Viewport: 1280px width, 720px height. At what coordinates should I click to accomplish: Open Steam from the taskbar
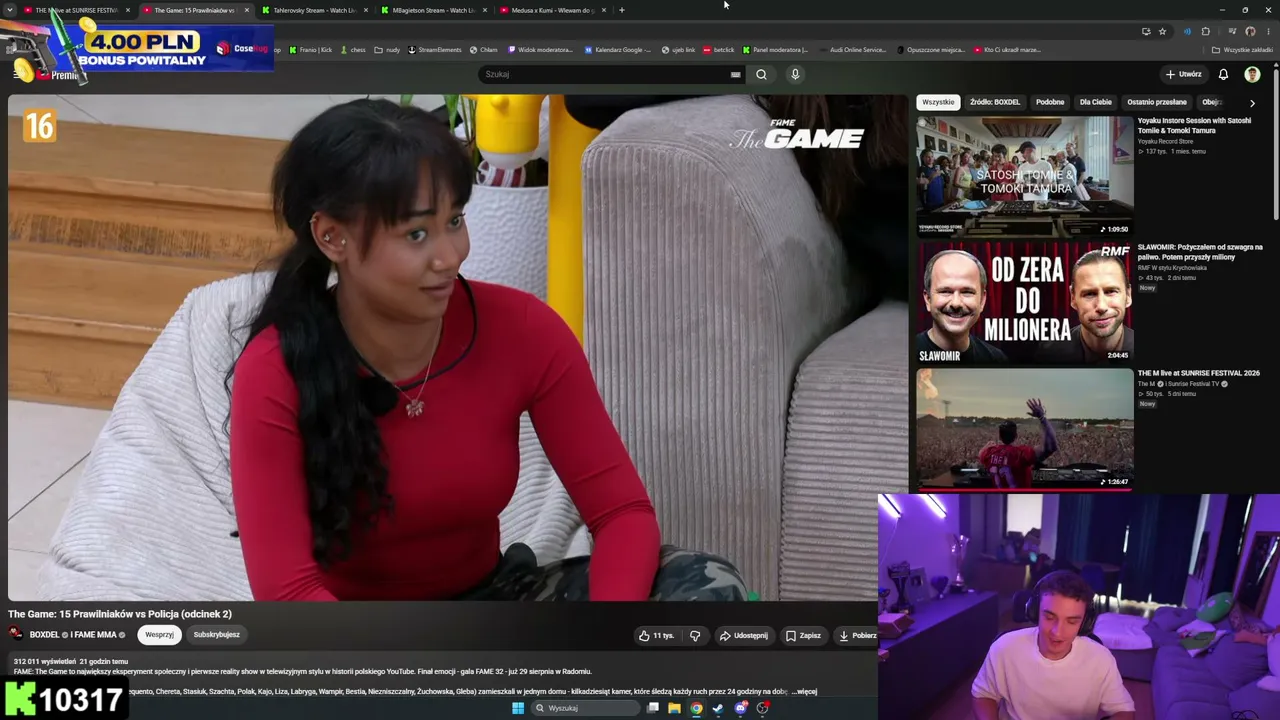pyautogui.click(x=718, y=708)
